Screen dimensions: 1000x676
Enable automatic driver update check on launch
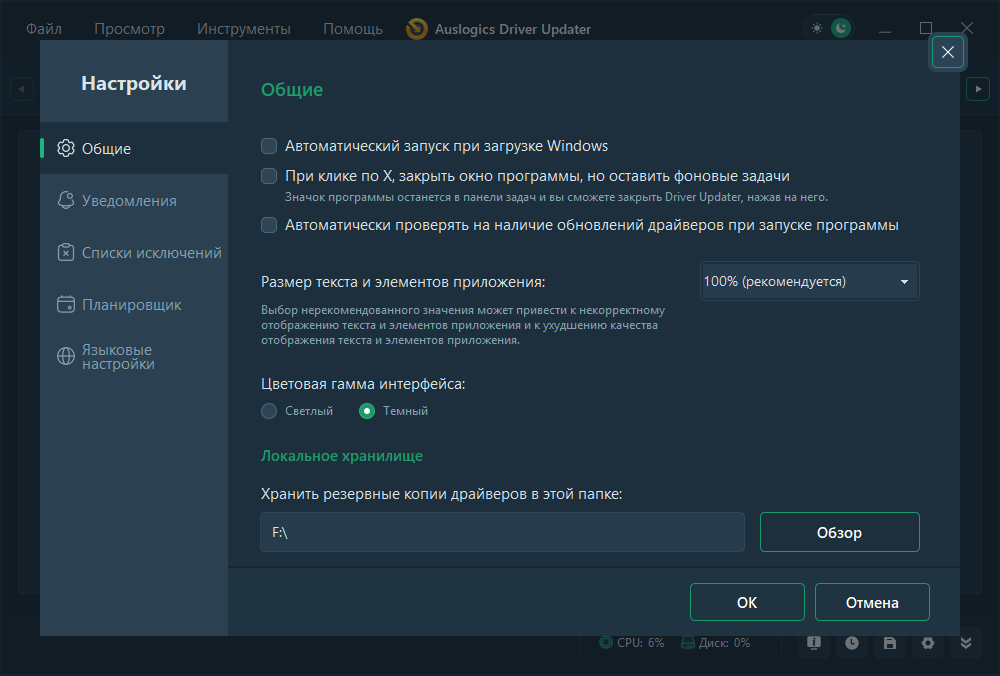(x=269, y=225)
